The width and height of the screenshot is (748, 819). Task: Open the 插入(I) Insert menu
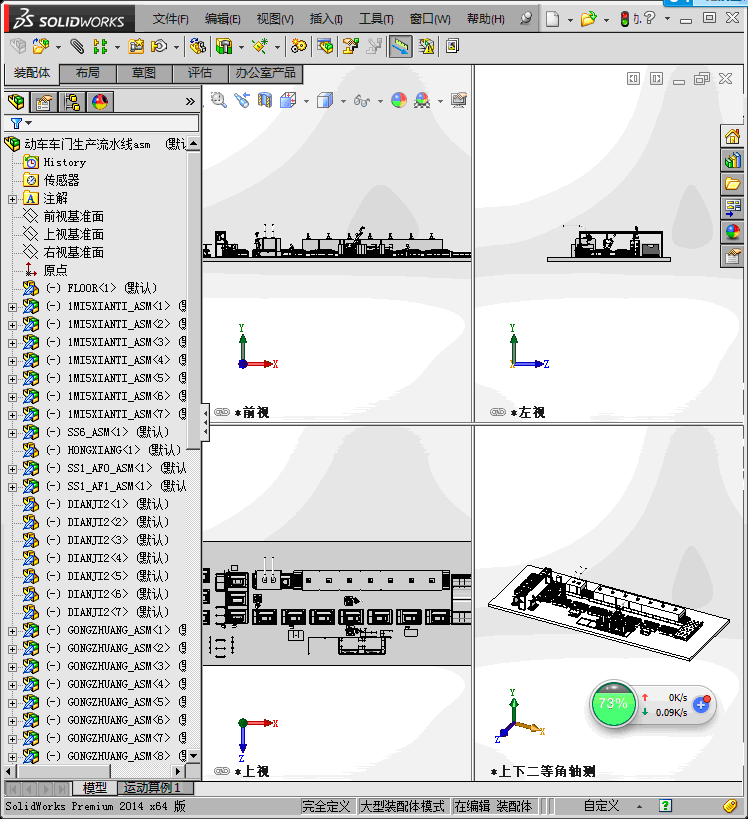tap(326, 19)
